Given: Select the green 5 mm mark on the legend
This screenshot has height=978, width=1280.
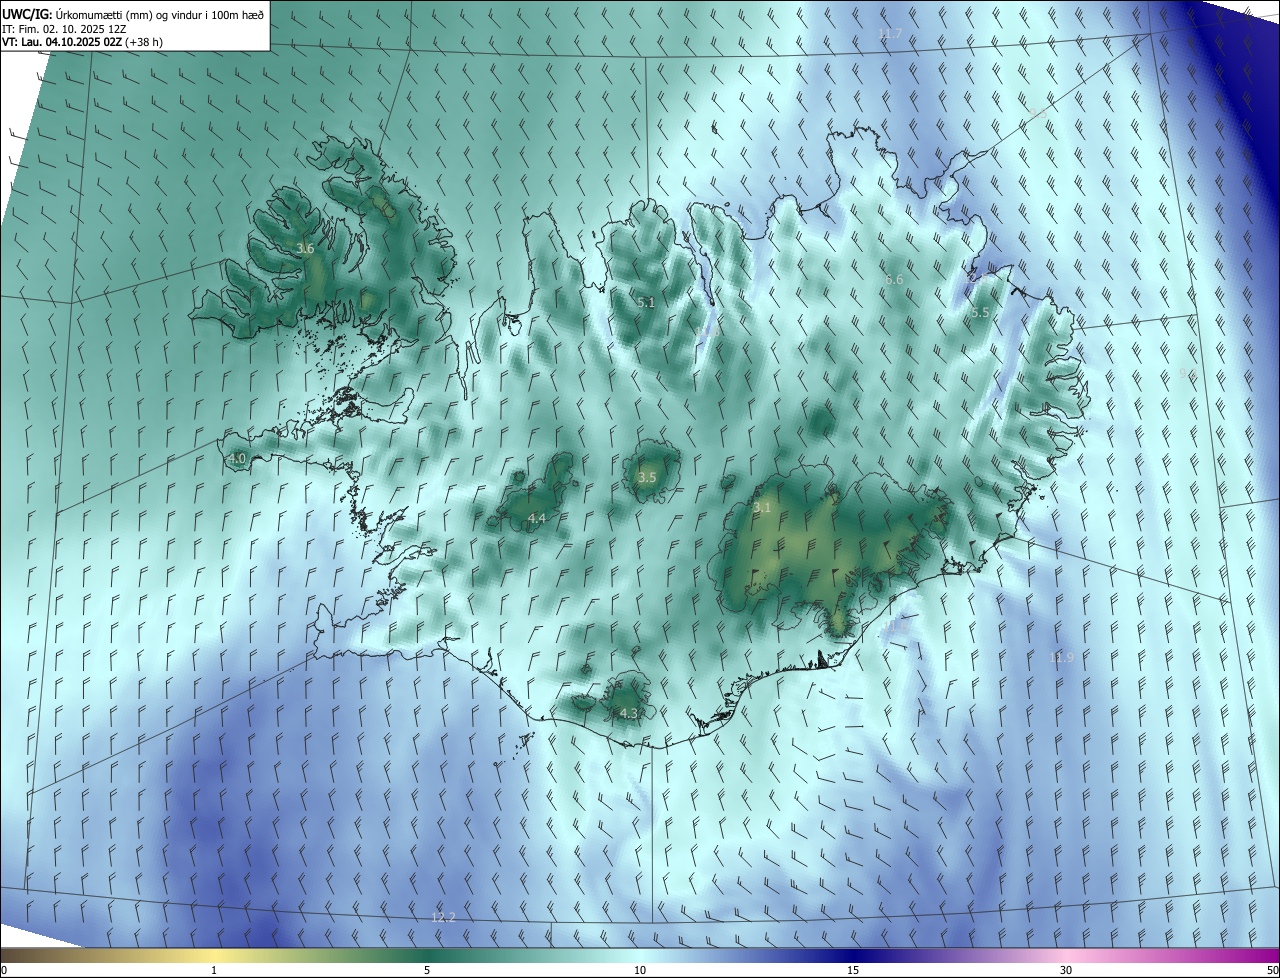Looking at the screenshot, I should [x=427, y=970].
